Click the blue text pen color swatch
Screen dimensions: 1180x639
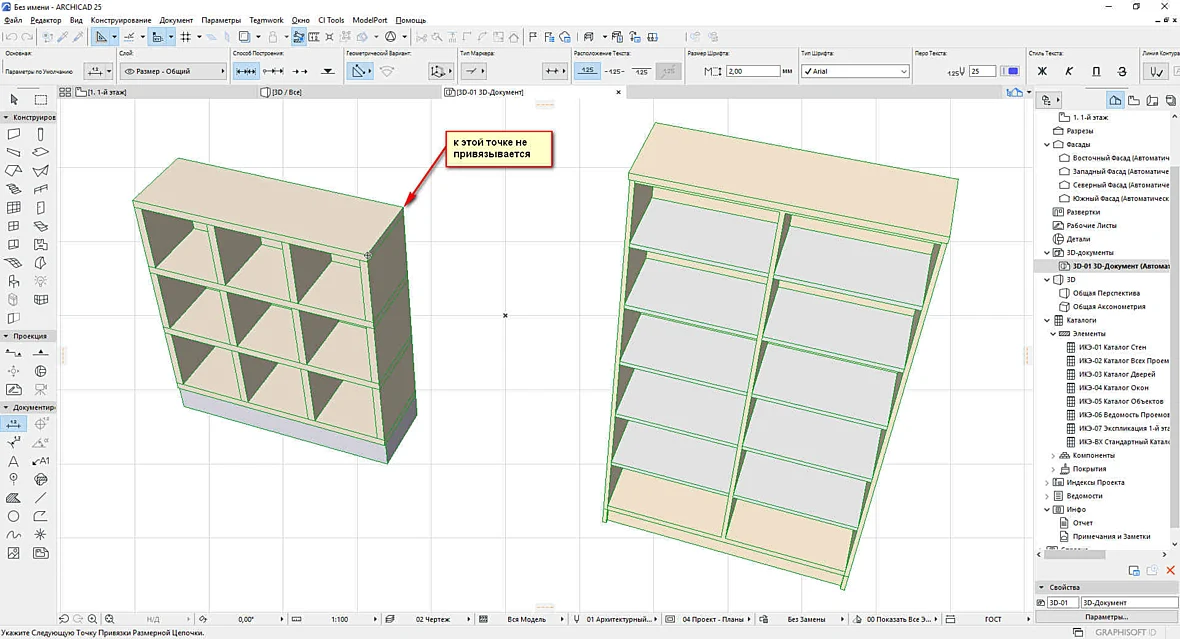[1013, 72]
